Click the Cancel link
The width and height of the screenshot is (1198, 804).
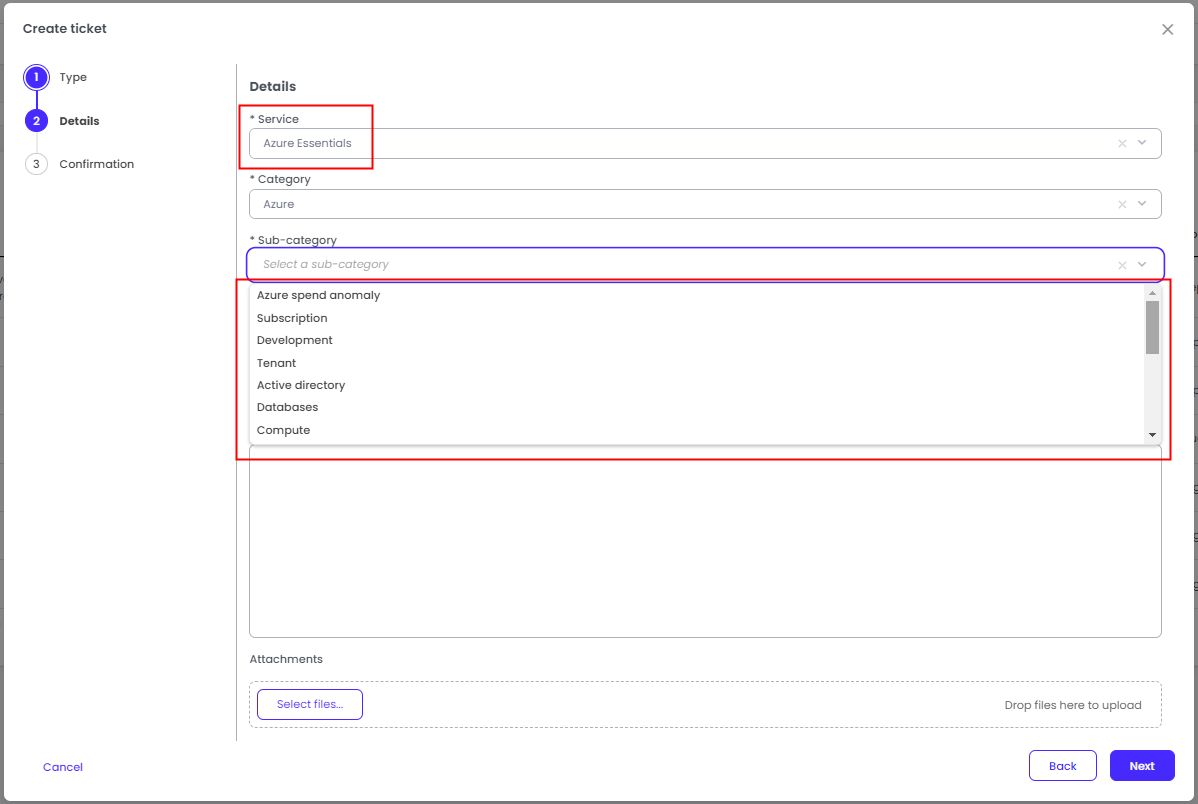click(x=63, y=767)
